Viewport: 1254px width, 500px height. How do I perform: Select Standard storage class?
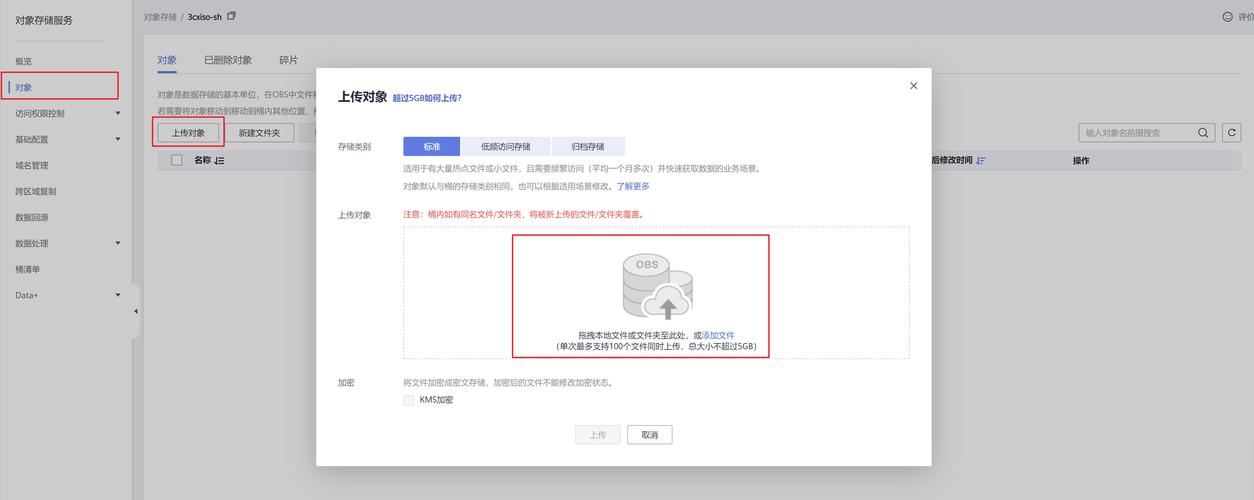(431, 146)
